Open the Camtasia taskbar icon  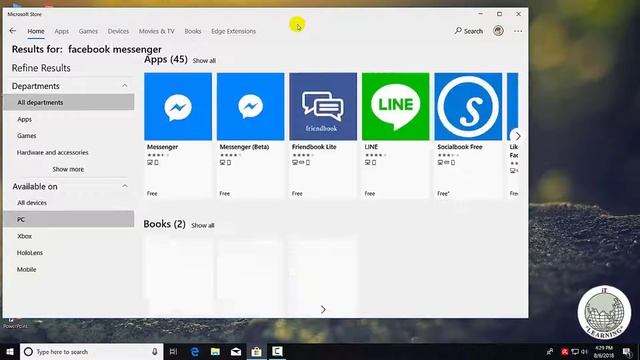[277, 351]
